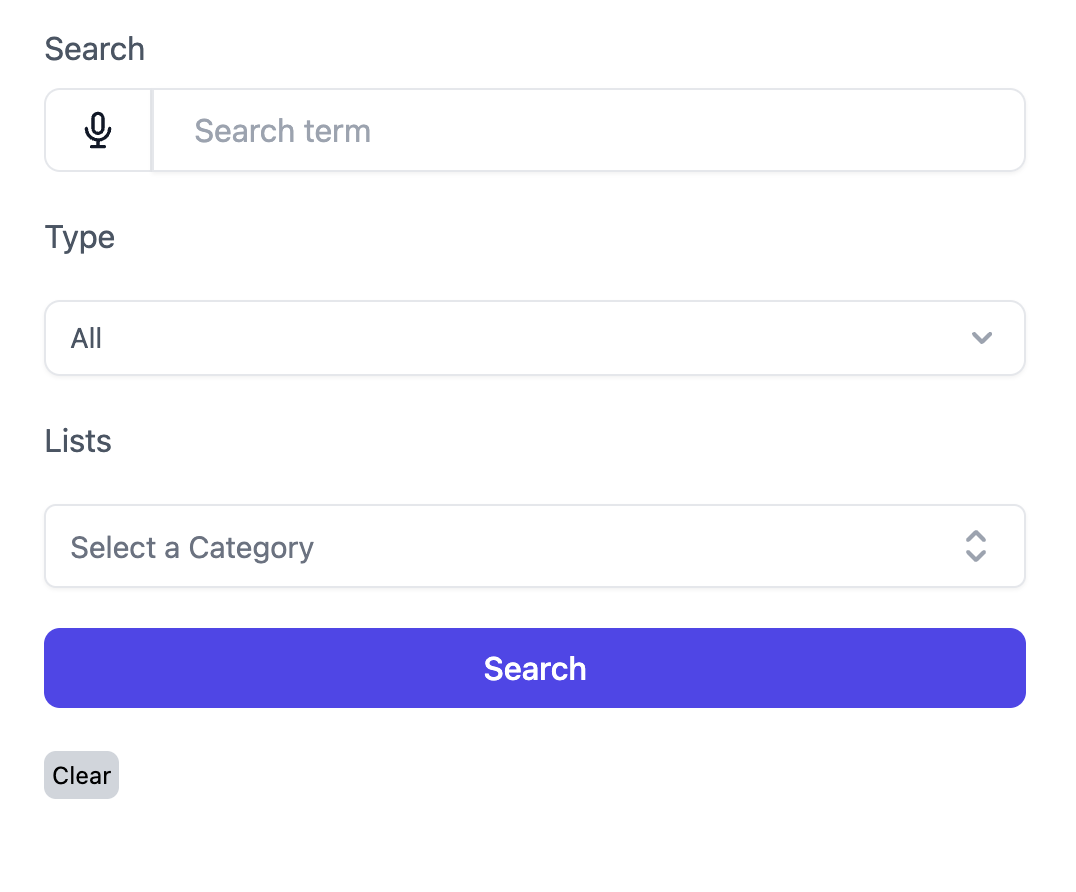The width and height of the screenshot is (1076, 892).
Task: Select the "All" text in Type selector
Action: (x=87, y=339)
